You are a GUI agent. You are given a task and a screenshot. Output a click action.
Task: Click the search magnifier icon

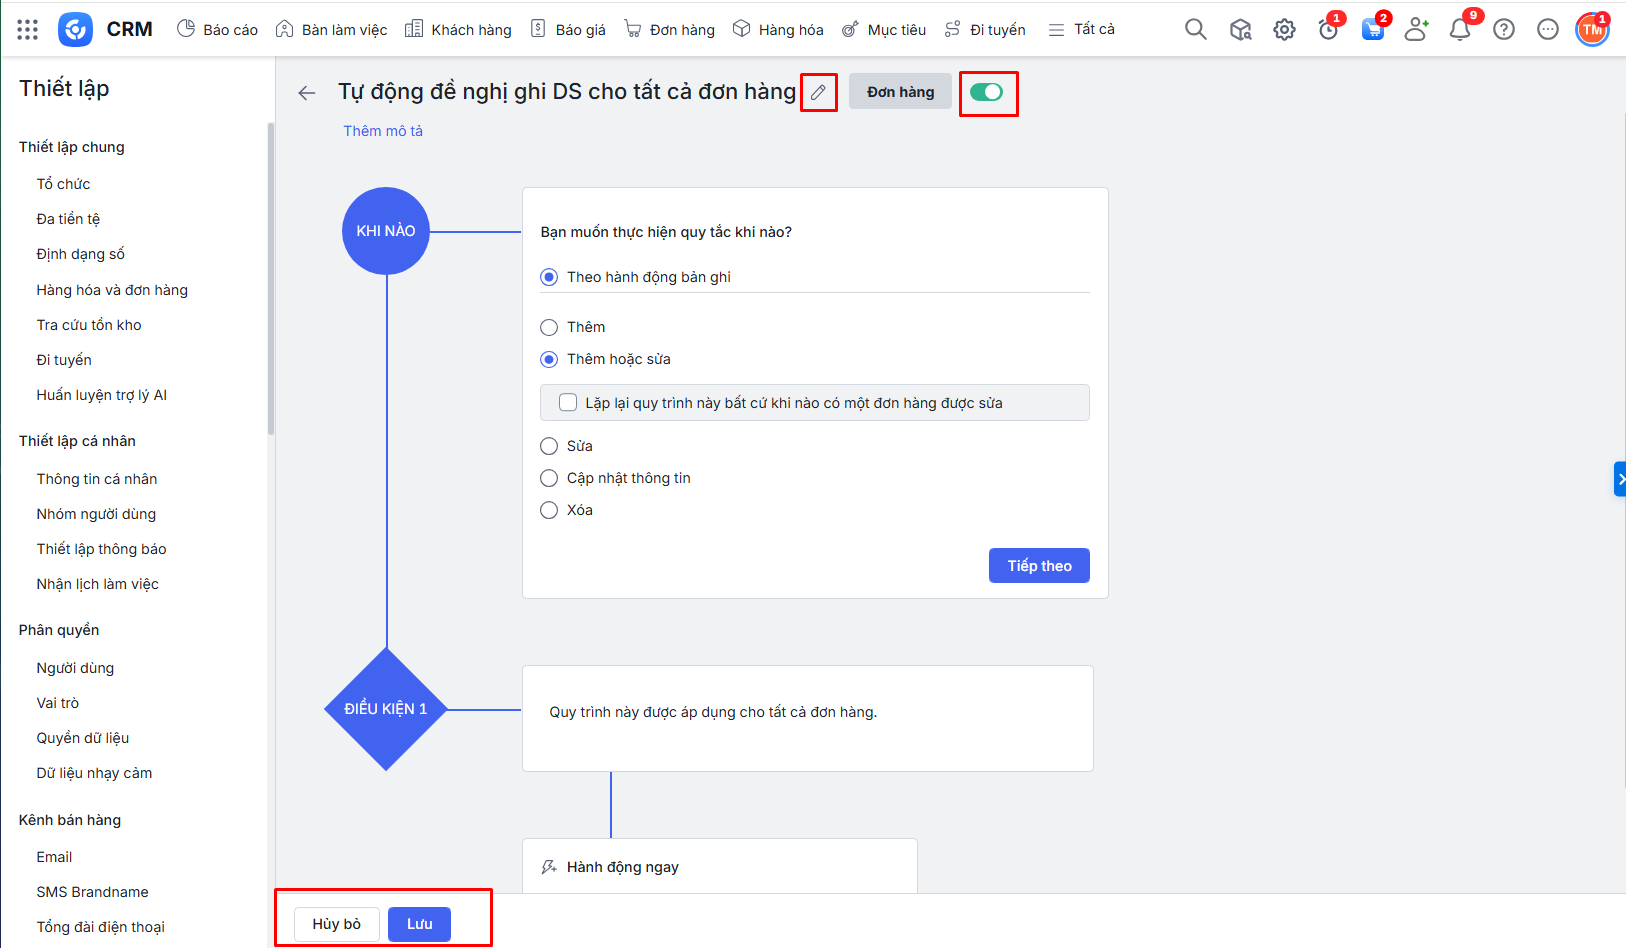1195,30
